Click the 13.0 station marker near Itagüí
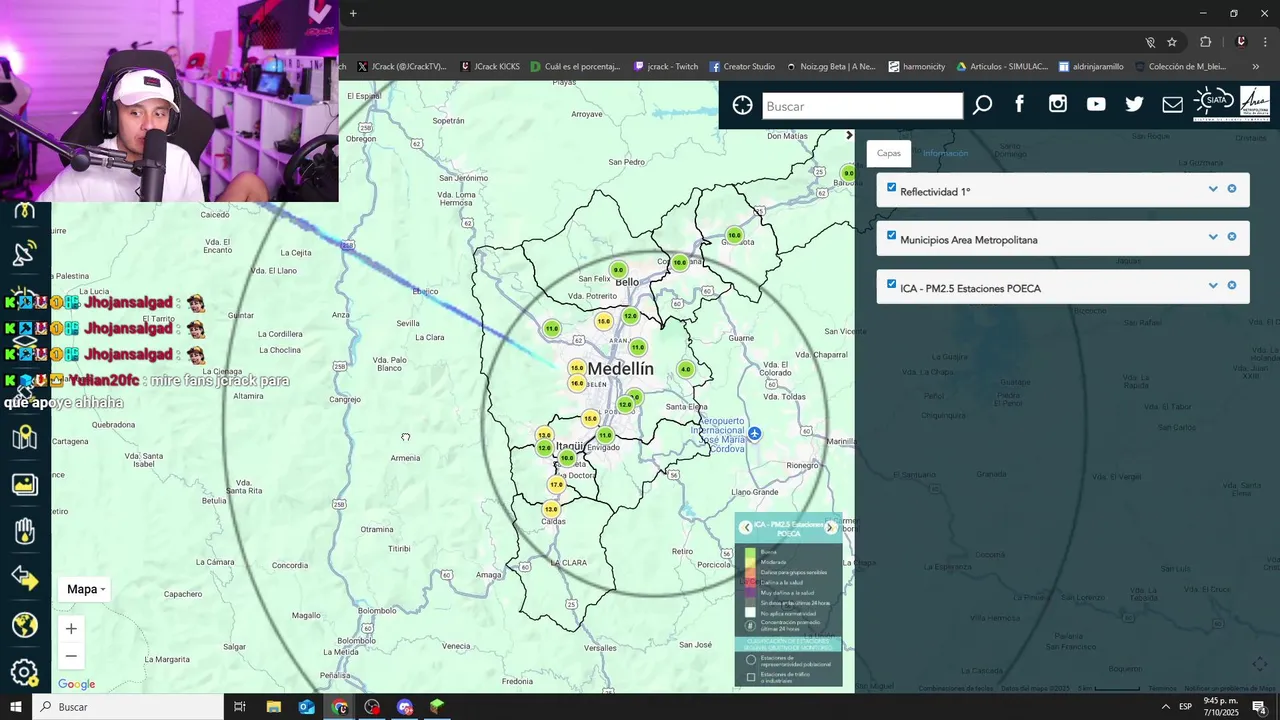This screenshot has height=720, width=1280. pos(544,435)
